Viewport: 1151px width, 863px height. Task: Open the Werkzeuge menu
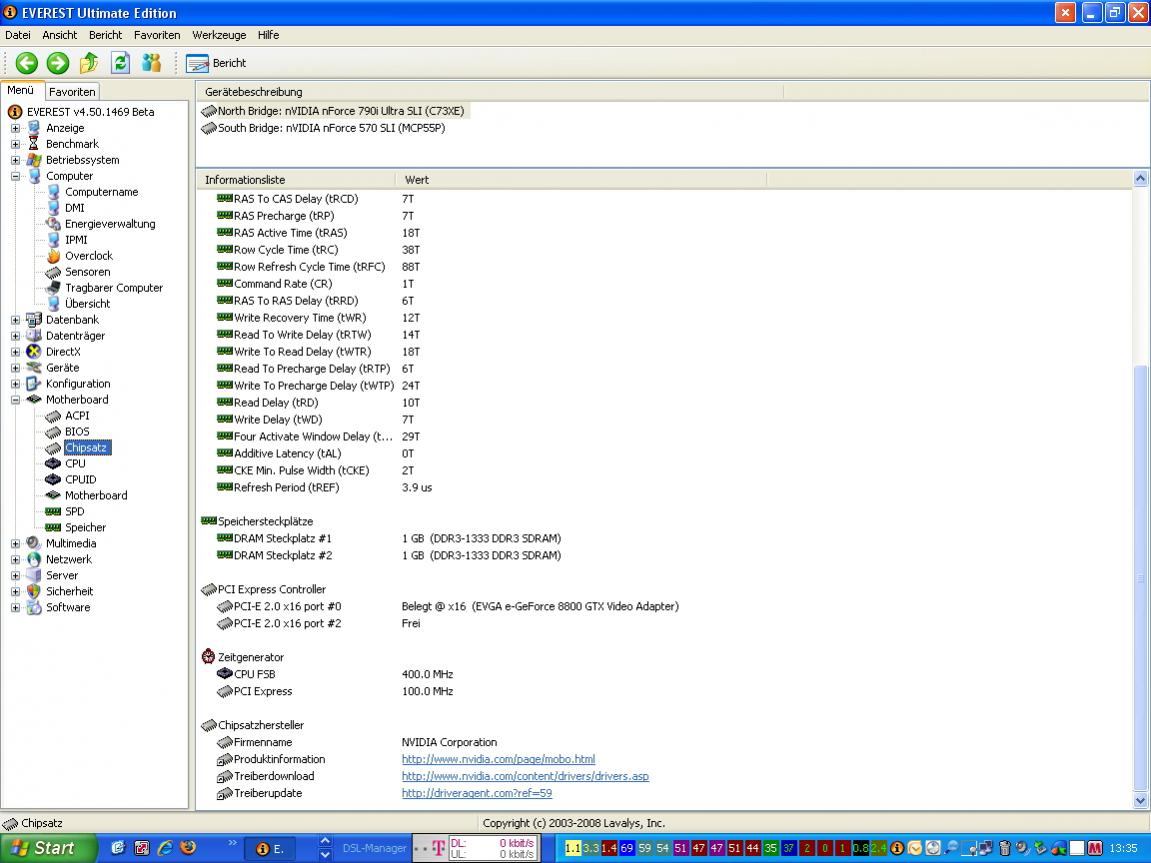point(219,34)
